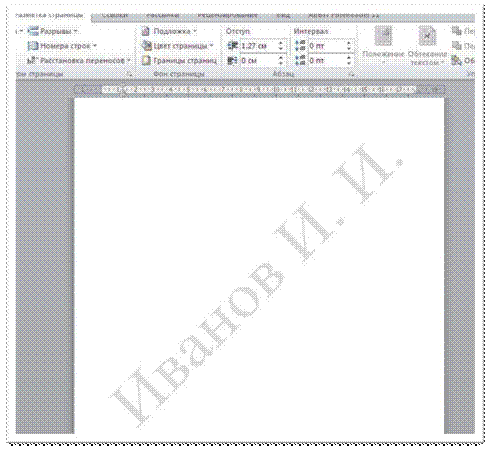The width and height of the screenshot is (490, 451).
Task: Open the Разрывы (Breaks) dropdown
Action: (x=52, y=31)
